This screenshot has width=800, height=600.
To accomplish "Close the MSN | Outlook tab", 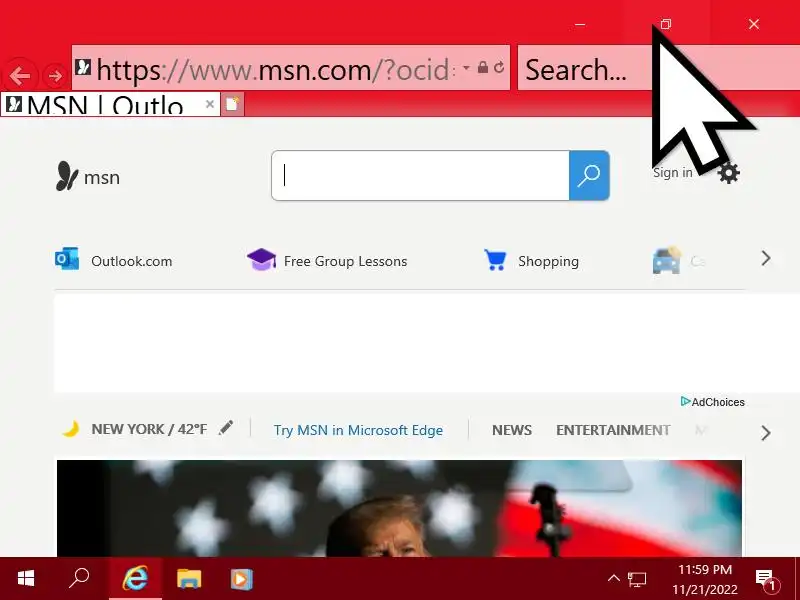I will pos(209,104).
